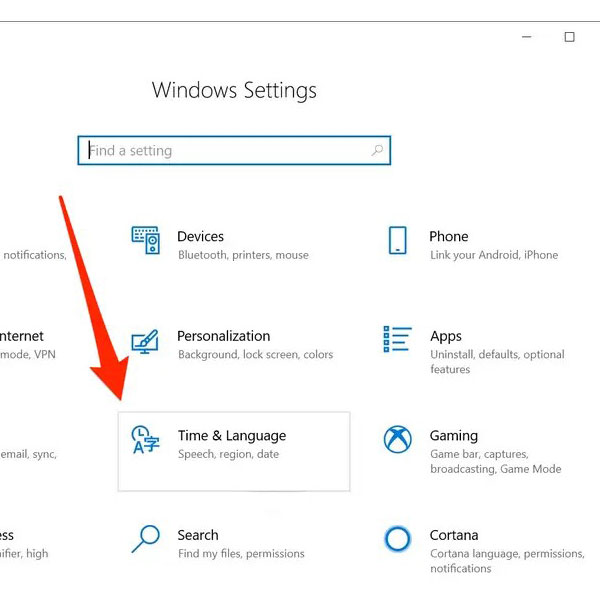Click 'Background, lock screen, colors' text
600x600 pixels.
pyautogui.click(x=256, y=354)
